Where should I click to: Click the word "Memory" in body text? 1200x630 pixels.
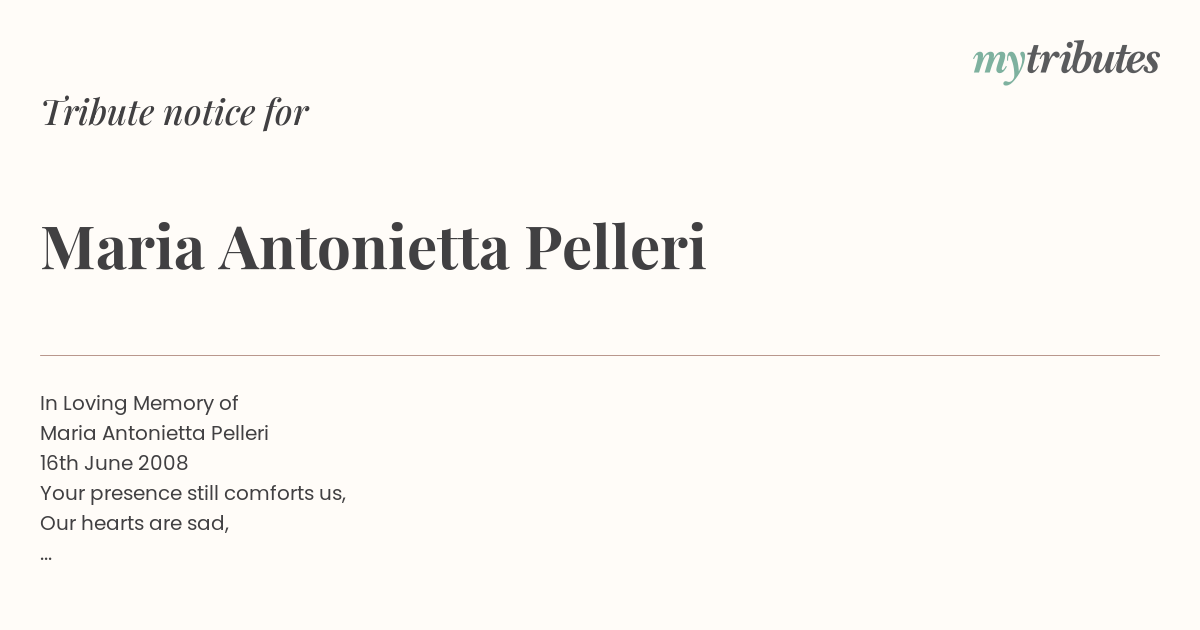point(173,404)
